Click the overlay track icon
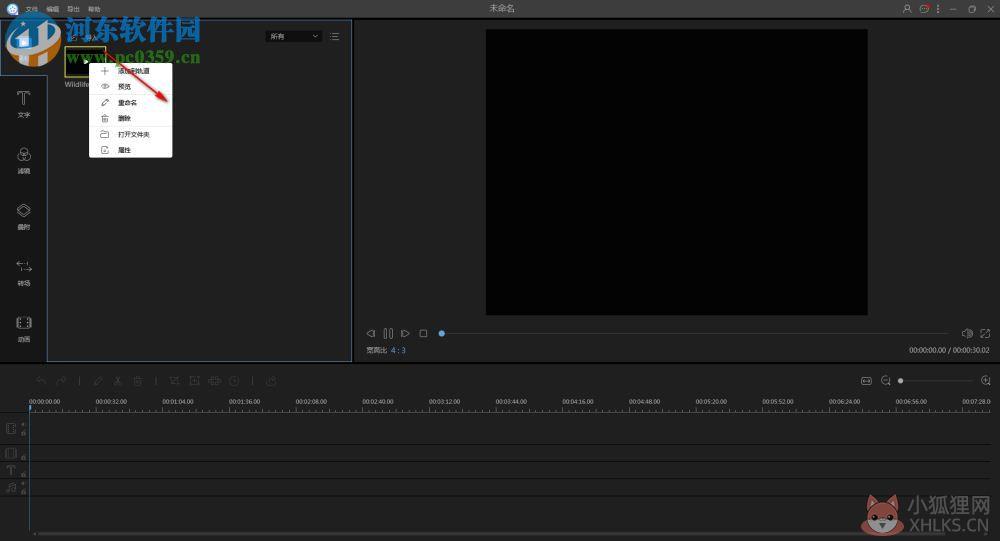 11,454
